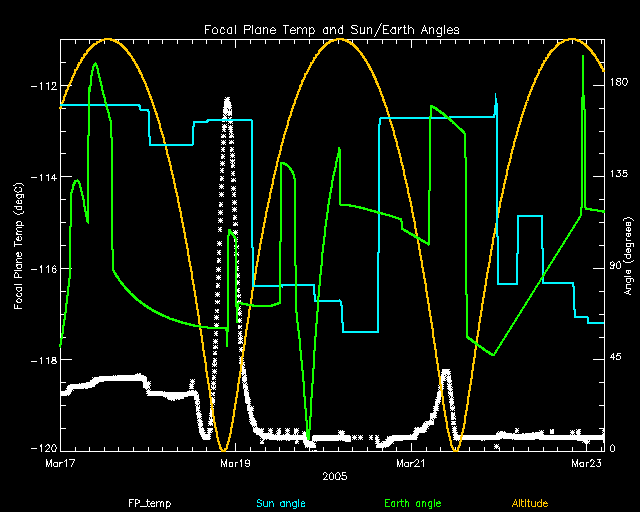640x512 pixels.
Task: Click the -114 temperature tick label
Action: [44, 178]
